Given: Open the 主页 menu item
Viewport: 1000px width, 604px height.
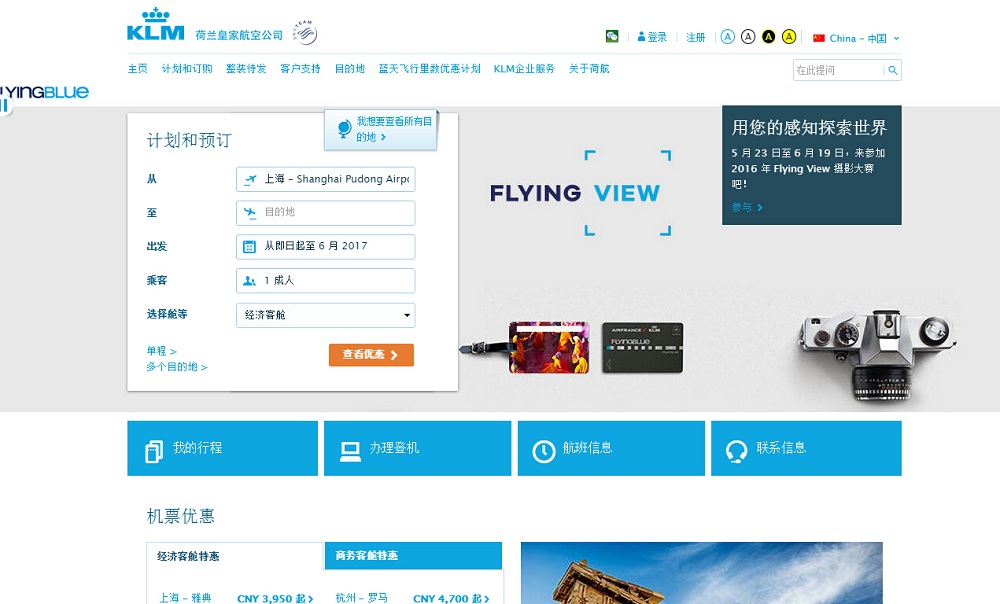Looking at the screenshot, I should coord(137,68).
